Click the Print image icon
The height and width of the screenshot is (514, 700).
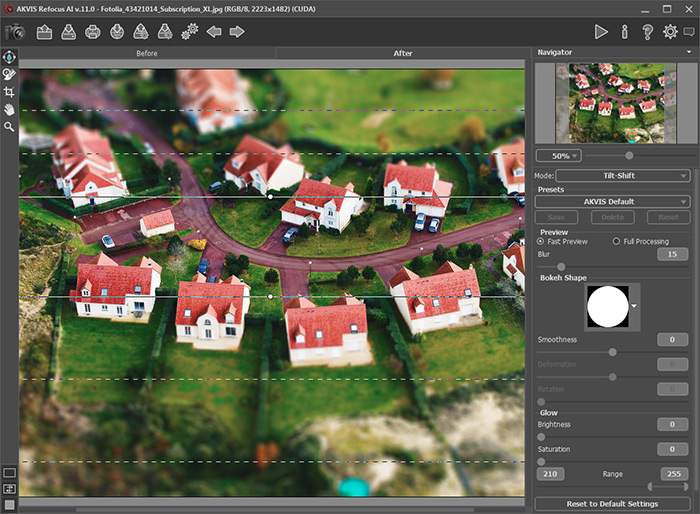click(x=92, y=32)
